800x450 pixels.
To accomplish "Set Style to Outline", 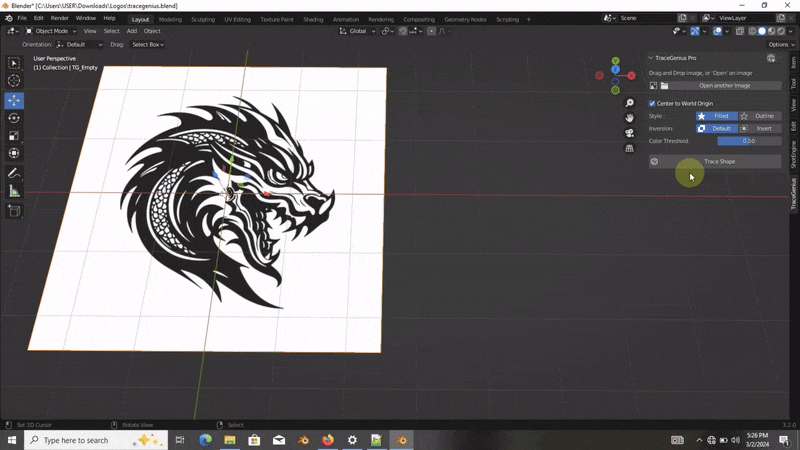I will 759,116.
